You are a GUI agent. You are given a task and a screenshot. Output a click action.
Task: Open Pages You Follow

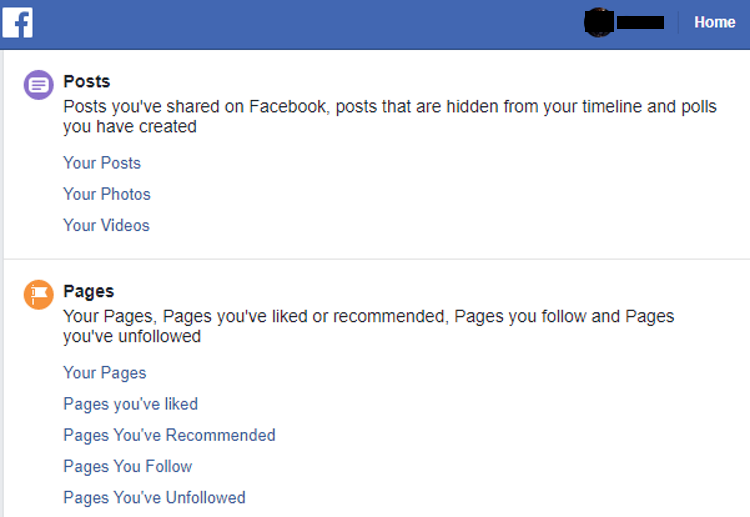point(128,466)
